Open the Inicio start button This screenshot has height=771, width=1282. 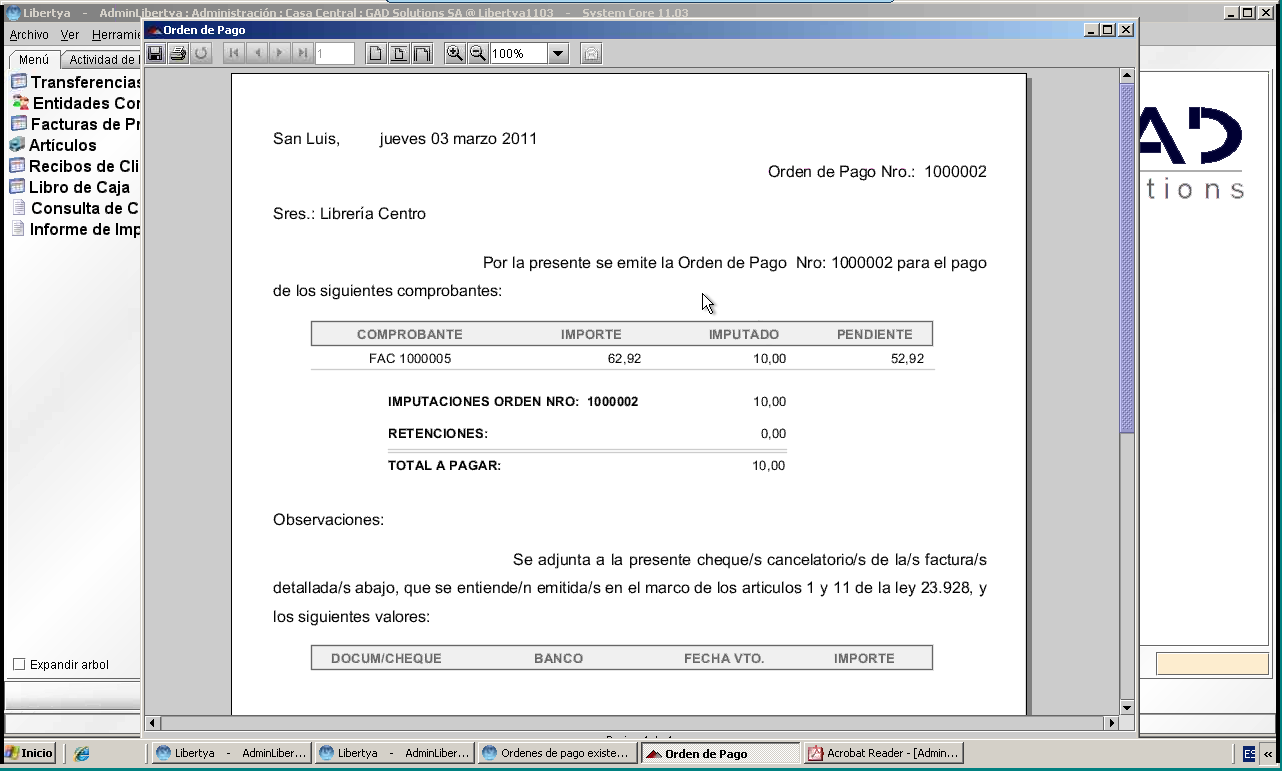coord(29,754)
